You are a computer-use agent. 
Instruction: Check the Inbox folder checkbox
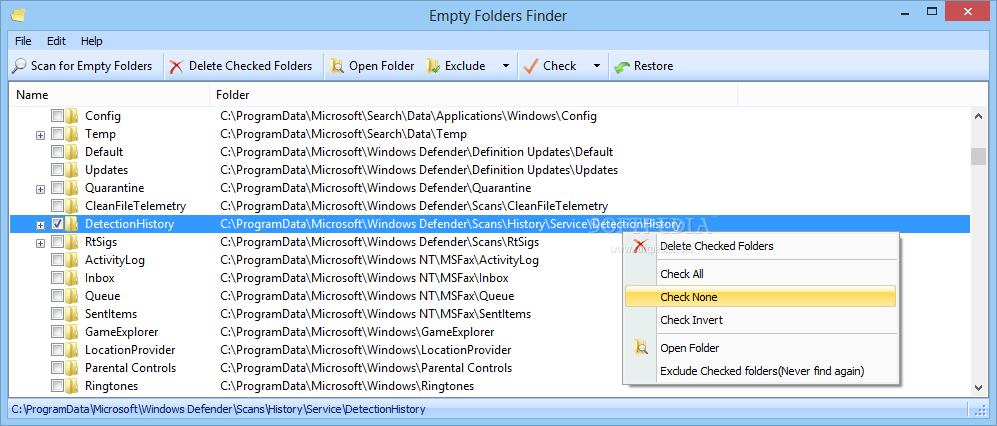[x=57, y=278]
